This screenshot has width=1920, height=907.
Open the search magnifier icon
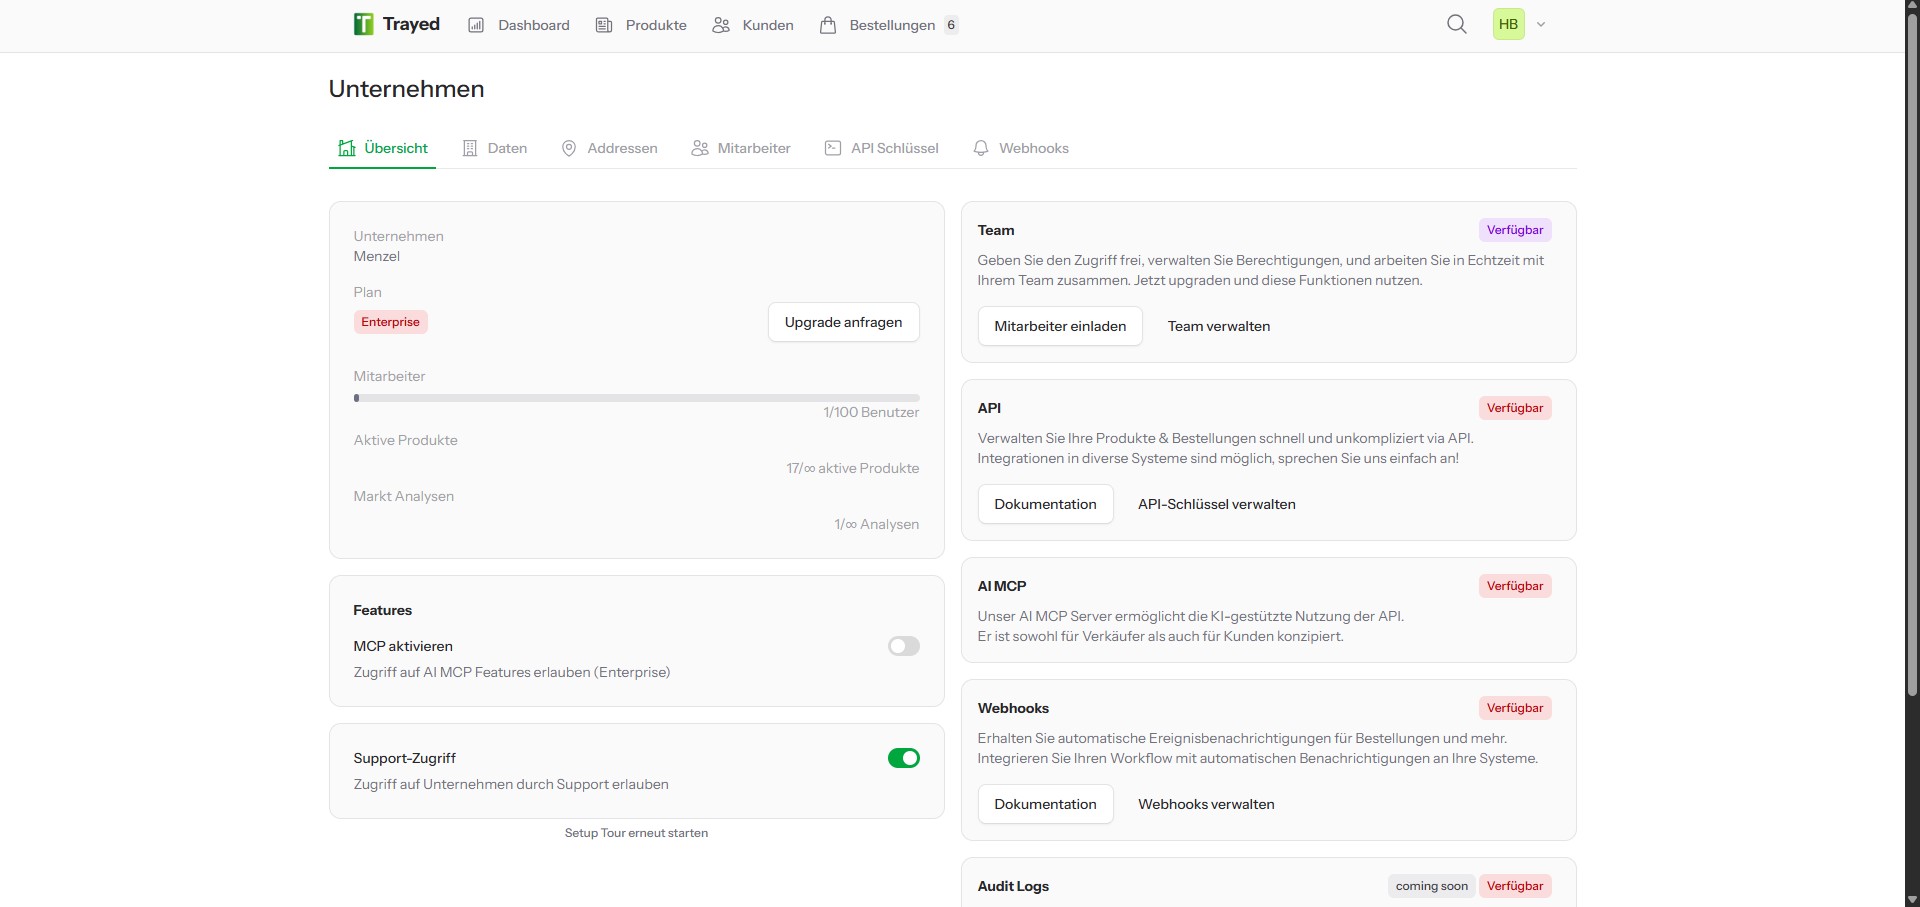pos(1456,23)
